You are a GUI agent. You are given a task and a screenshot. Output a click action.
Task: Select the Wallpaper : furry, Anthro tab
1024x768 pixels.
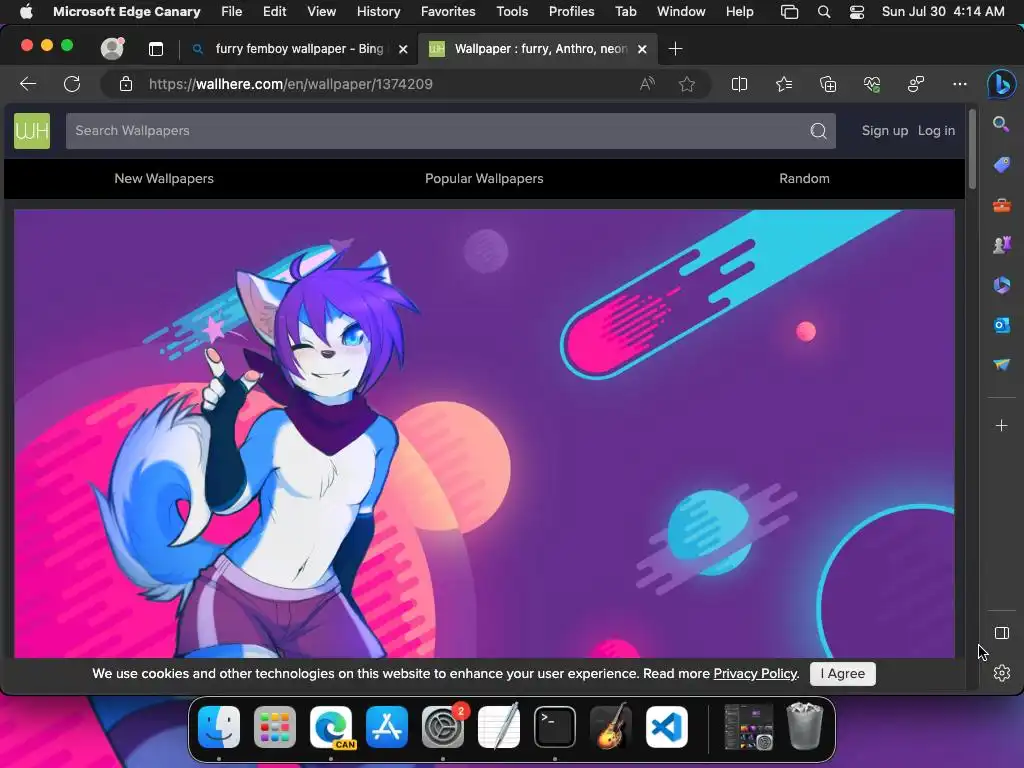pos(538,49)
